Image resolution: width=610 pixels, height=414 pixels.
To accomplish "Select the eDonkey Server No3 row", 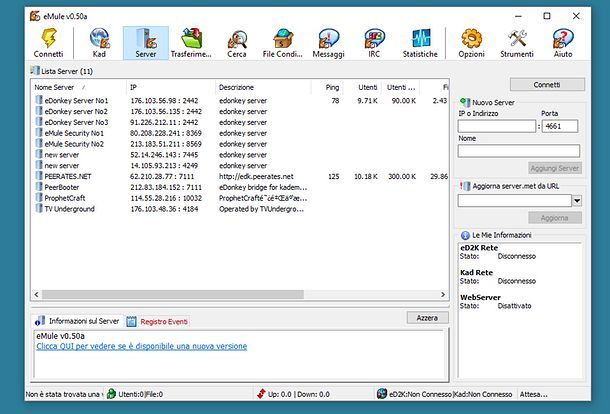I will 240,122.
